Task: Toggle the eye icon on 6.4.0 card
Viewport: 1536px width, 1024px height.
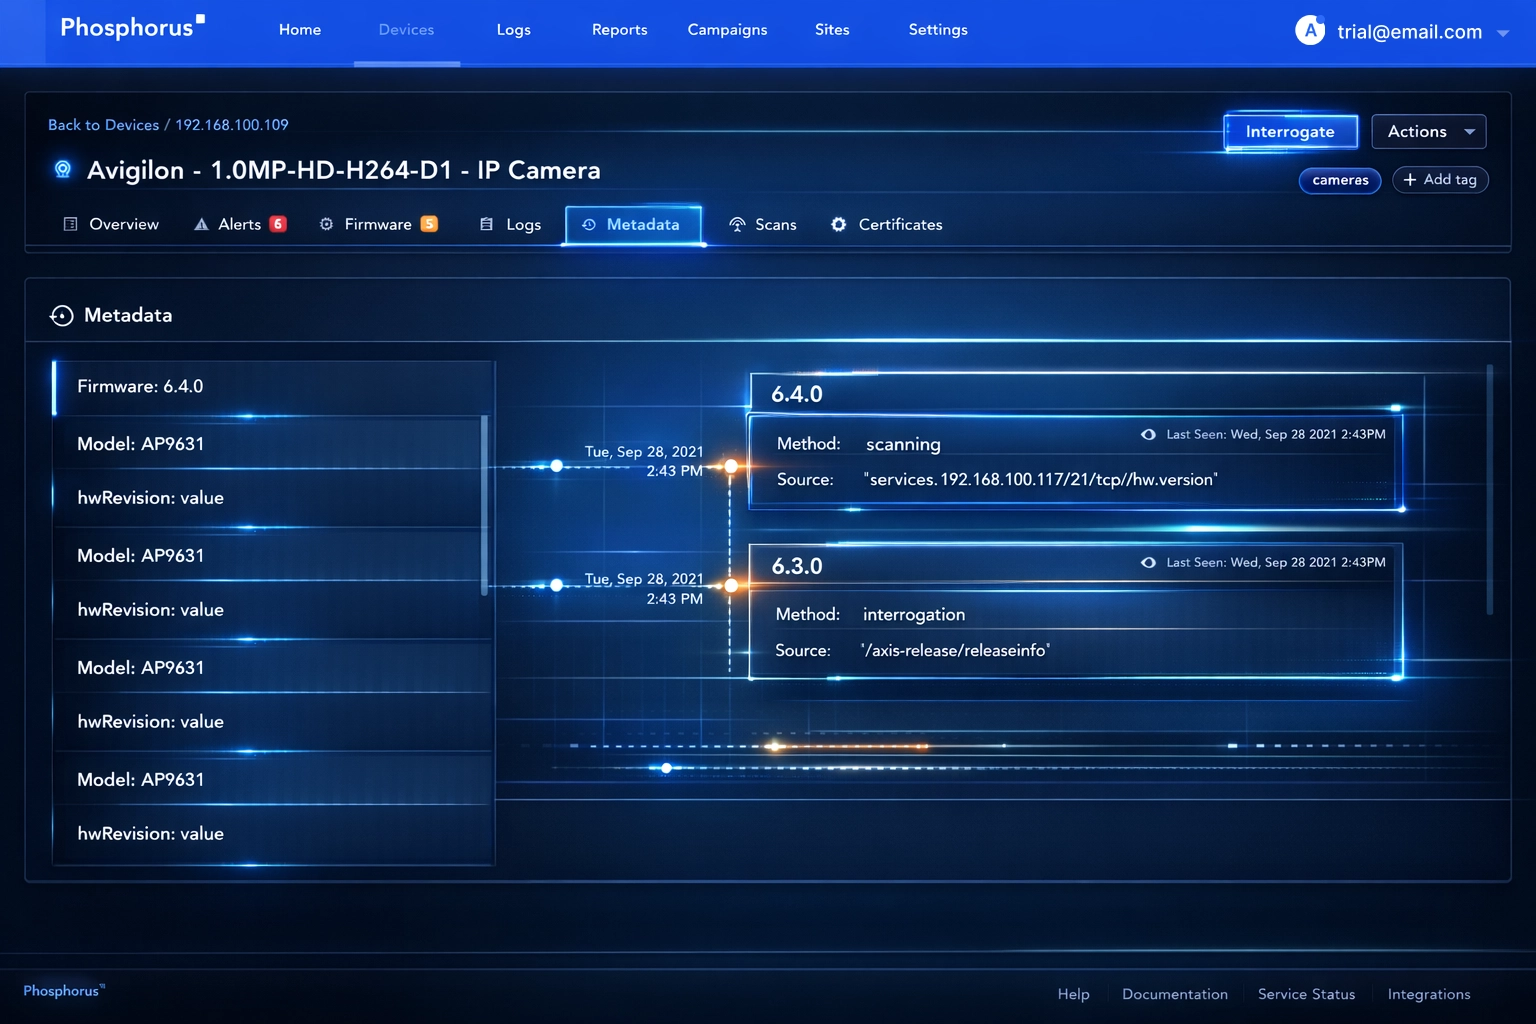Action: pos(1148,434)
